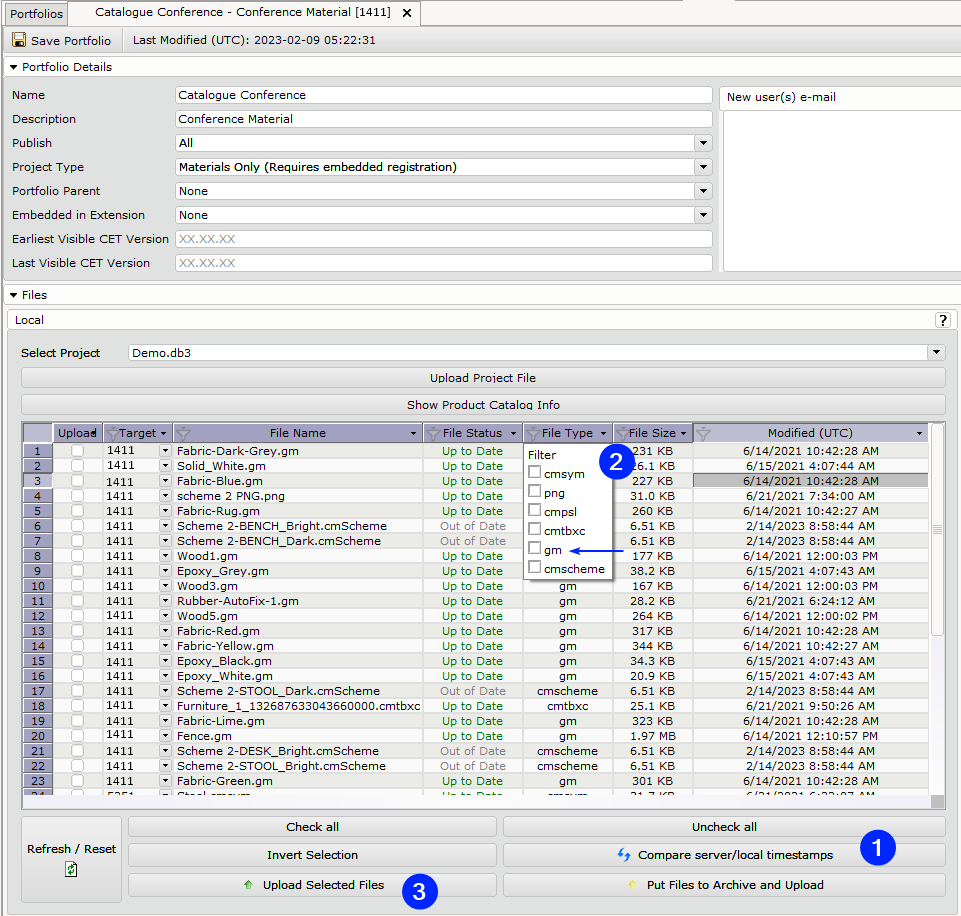Collapse the Files section
This screenshot has width=961, height=916.
click(x=13, y=295)
